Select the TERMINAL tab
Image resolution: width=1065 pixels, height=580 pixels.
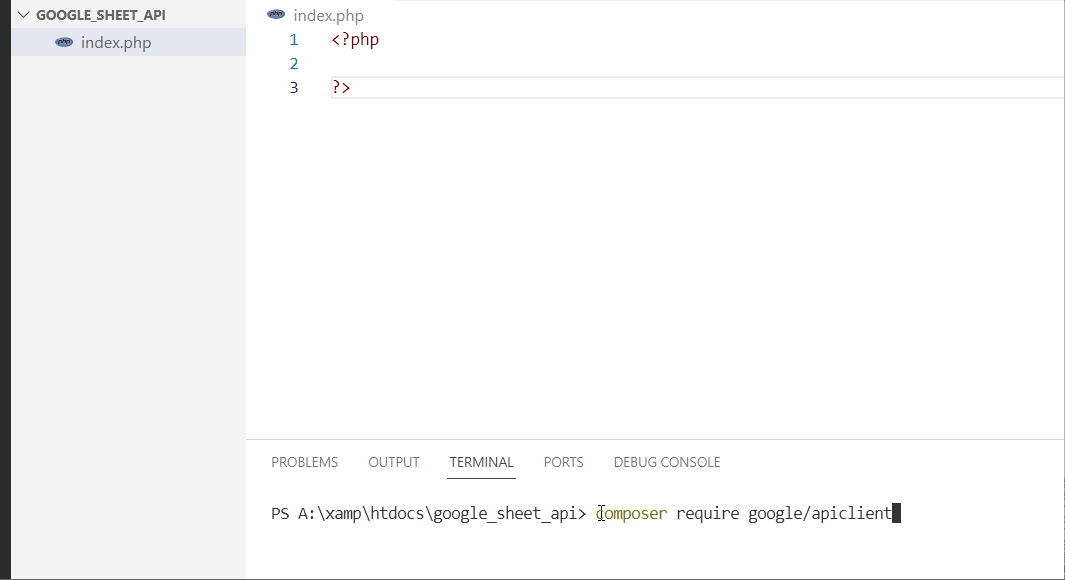click(481, 462)
